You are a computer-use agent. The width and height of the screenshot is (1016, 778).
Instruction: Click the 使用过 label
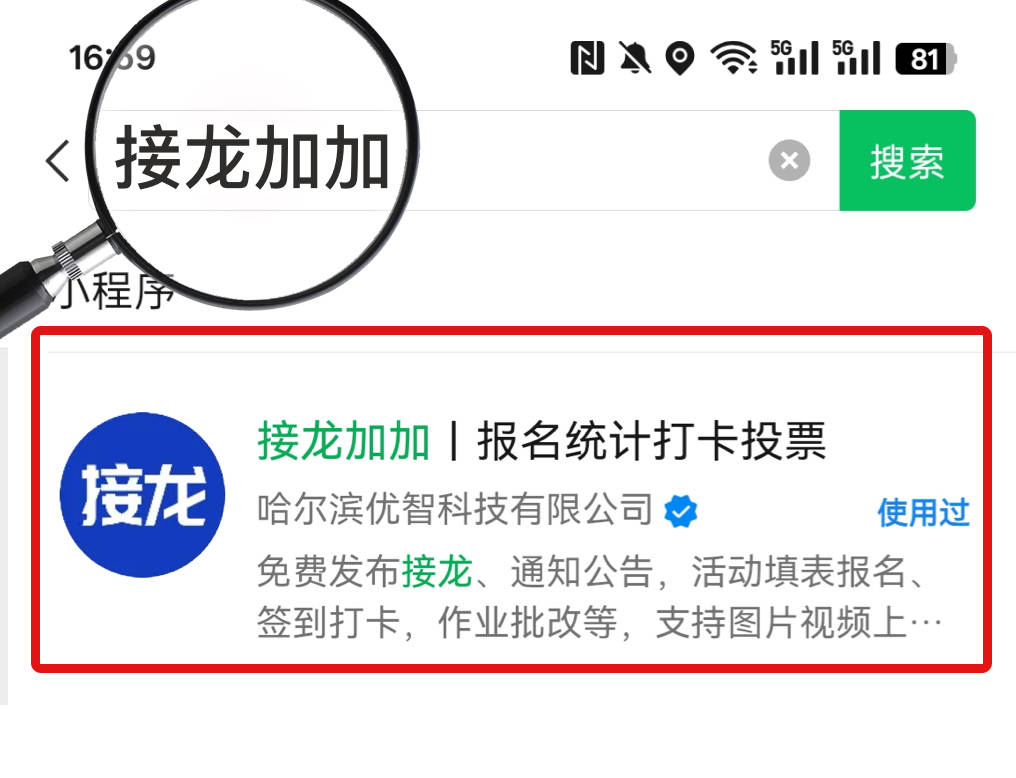(x=923, y=512)
